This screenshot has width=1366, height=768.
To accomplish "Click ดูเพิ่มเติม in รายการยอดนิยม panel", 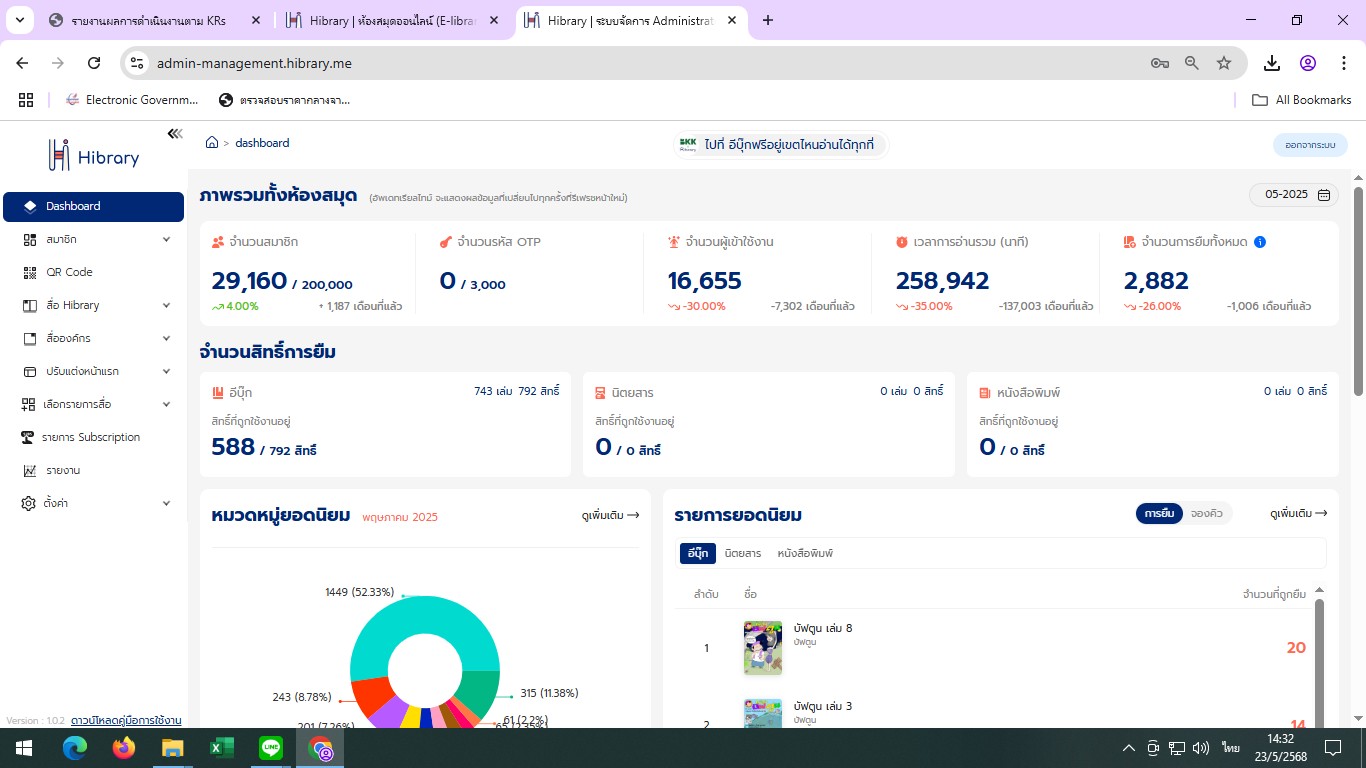I will (1298, 513).
